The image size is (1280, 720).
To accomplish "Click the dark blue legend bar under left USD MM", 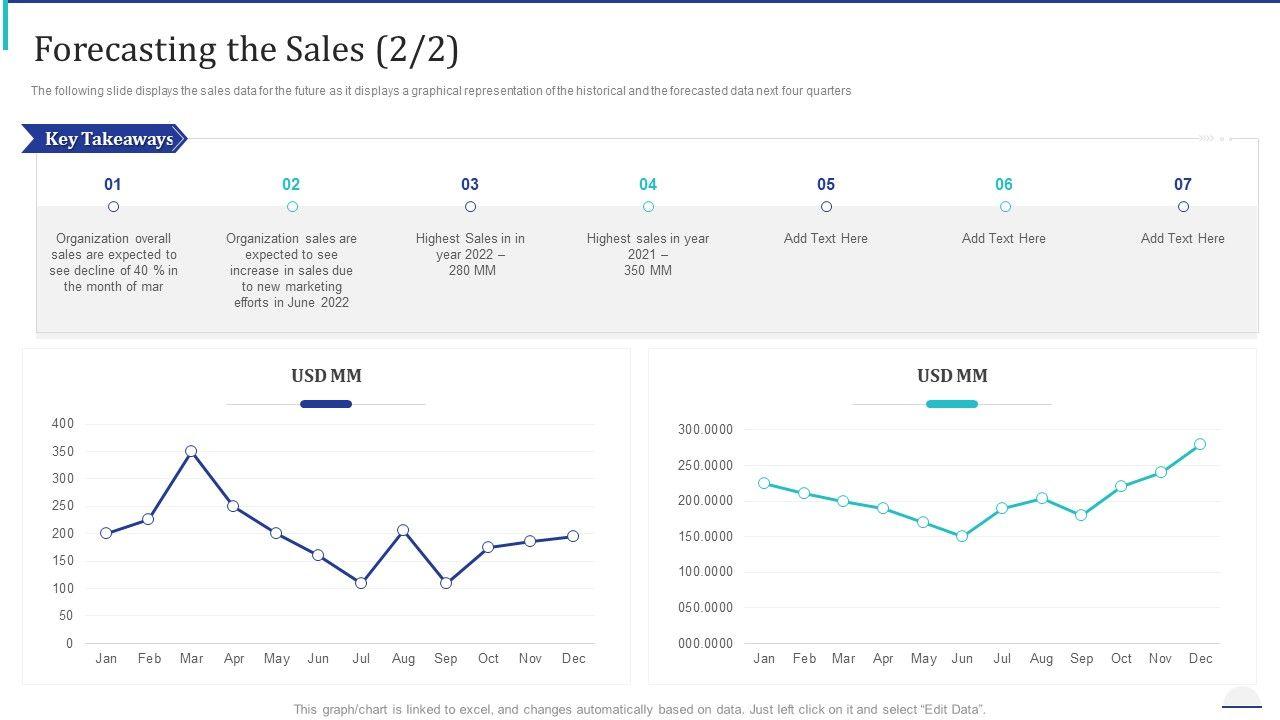I will point(326,404).
